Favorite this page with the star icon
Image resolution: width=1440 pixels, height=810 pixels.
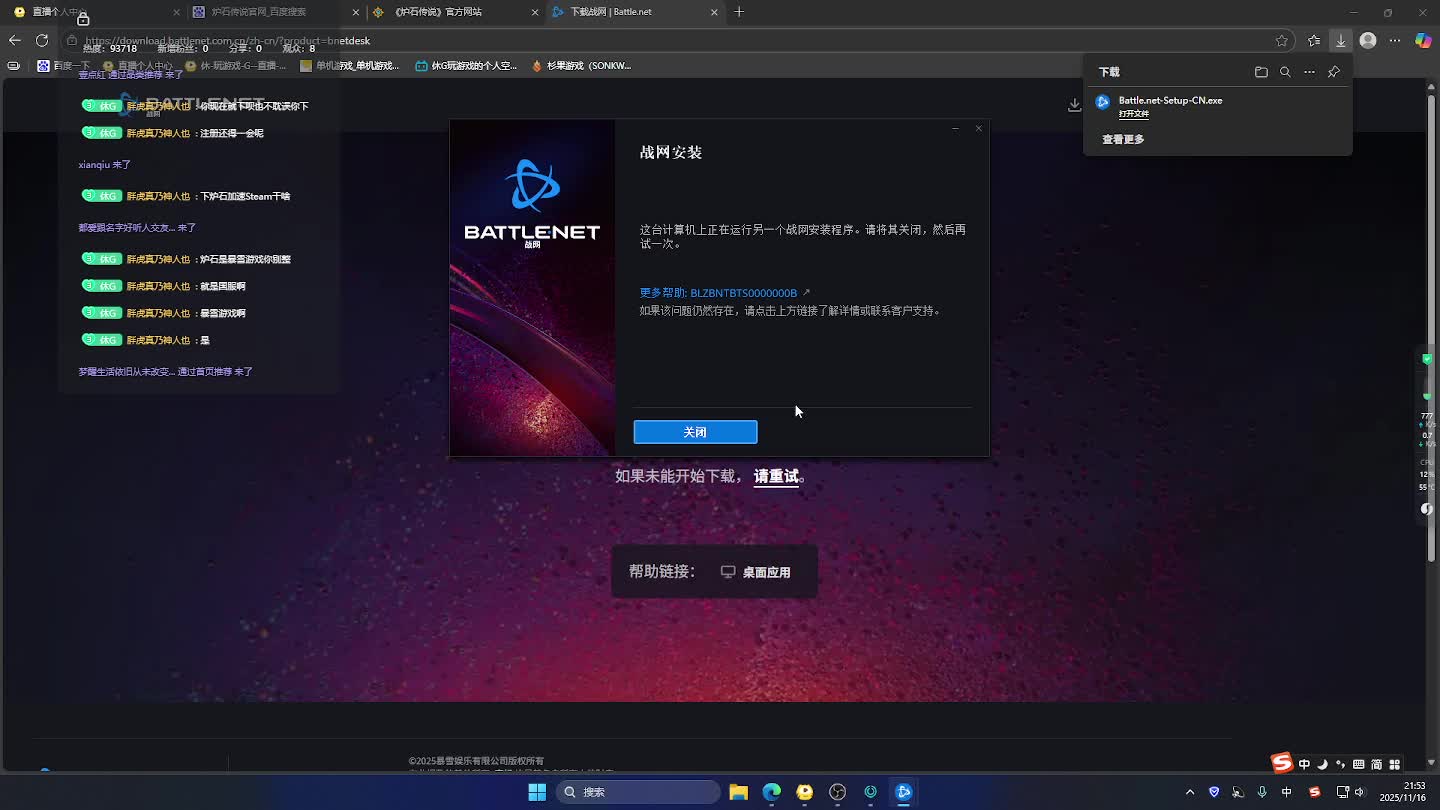point(1282,41)
